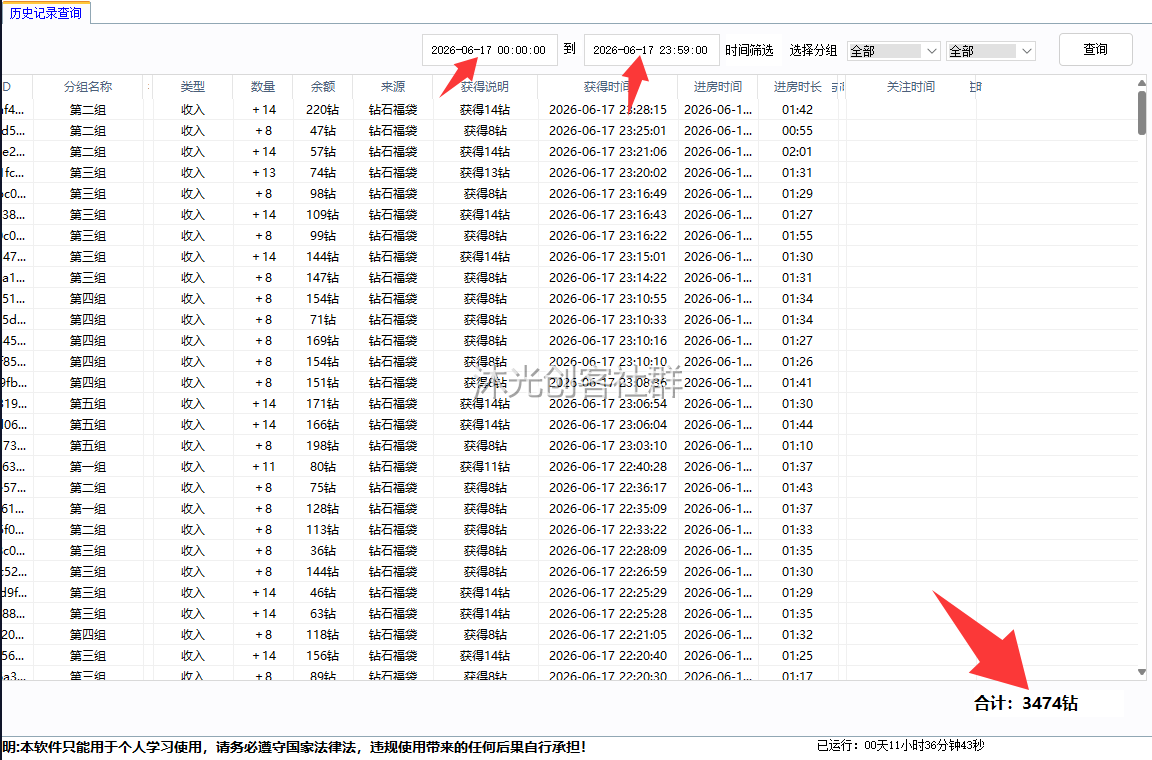Open the second 全部 dropdown
The image size is (1152, 760).
(x=990, y=51)
